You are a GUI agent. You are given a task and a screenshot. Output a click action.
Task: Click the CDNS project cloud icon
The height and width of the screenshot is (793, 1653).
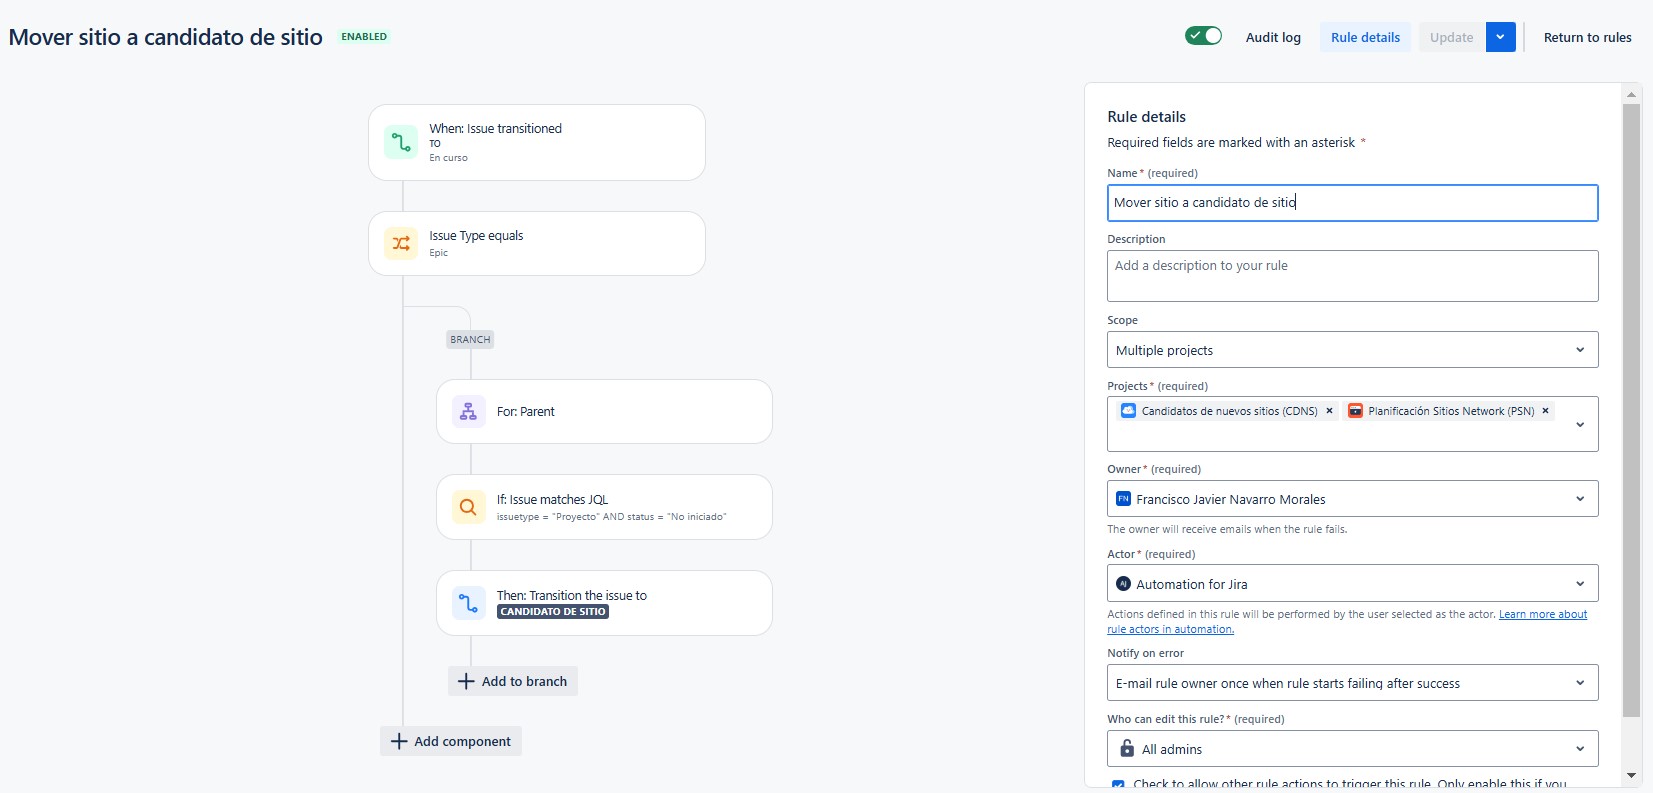1129,411
